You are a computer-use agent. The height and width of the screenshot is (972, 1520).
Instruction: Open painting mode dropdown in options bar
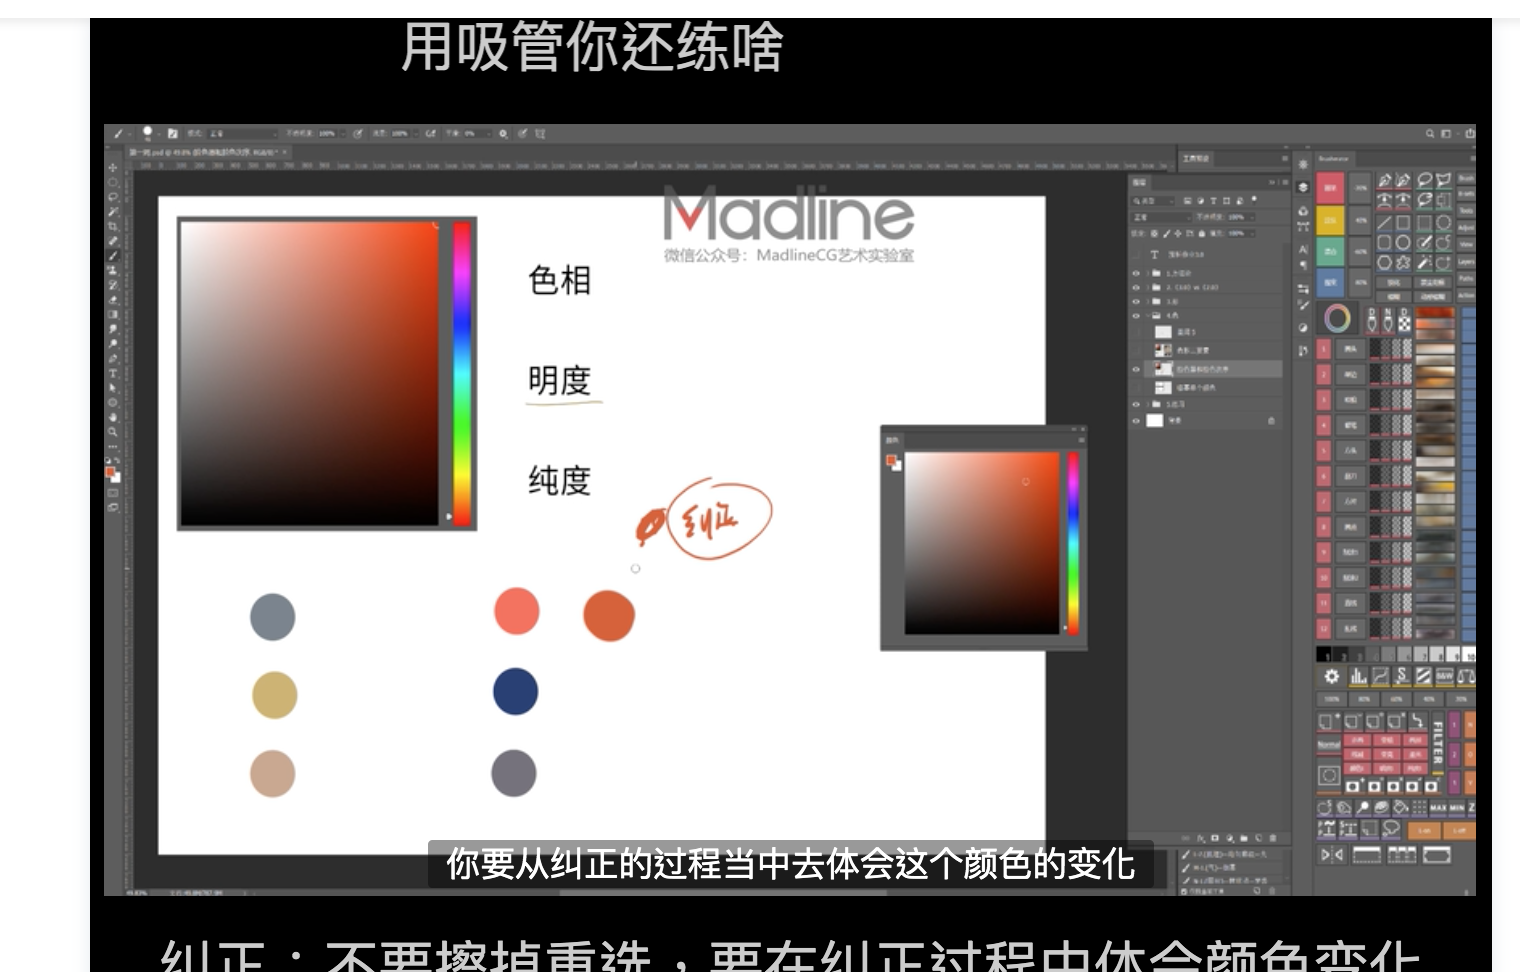(243, 134)
